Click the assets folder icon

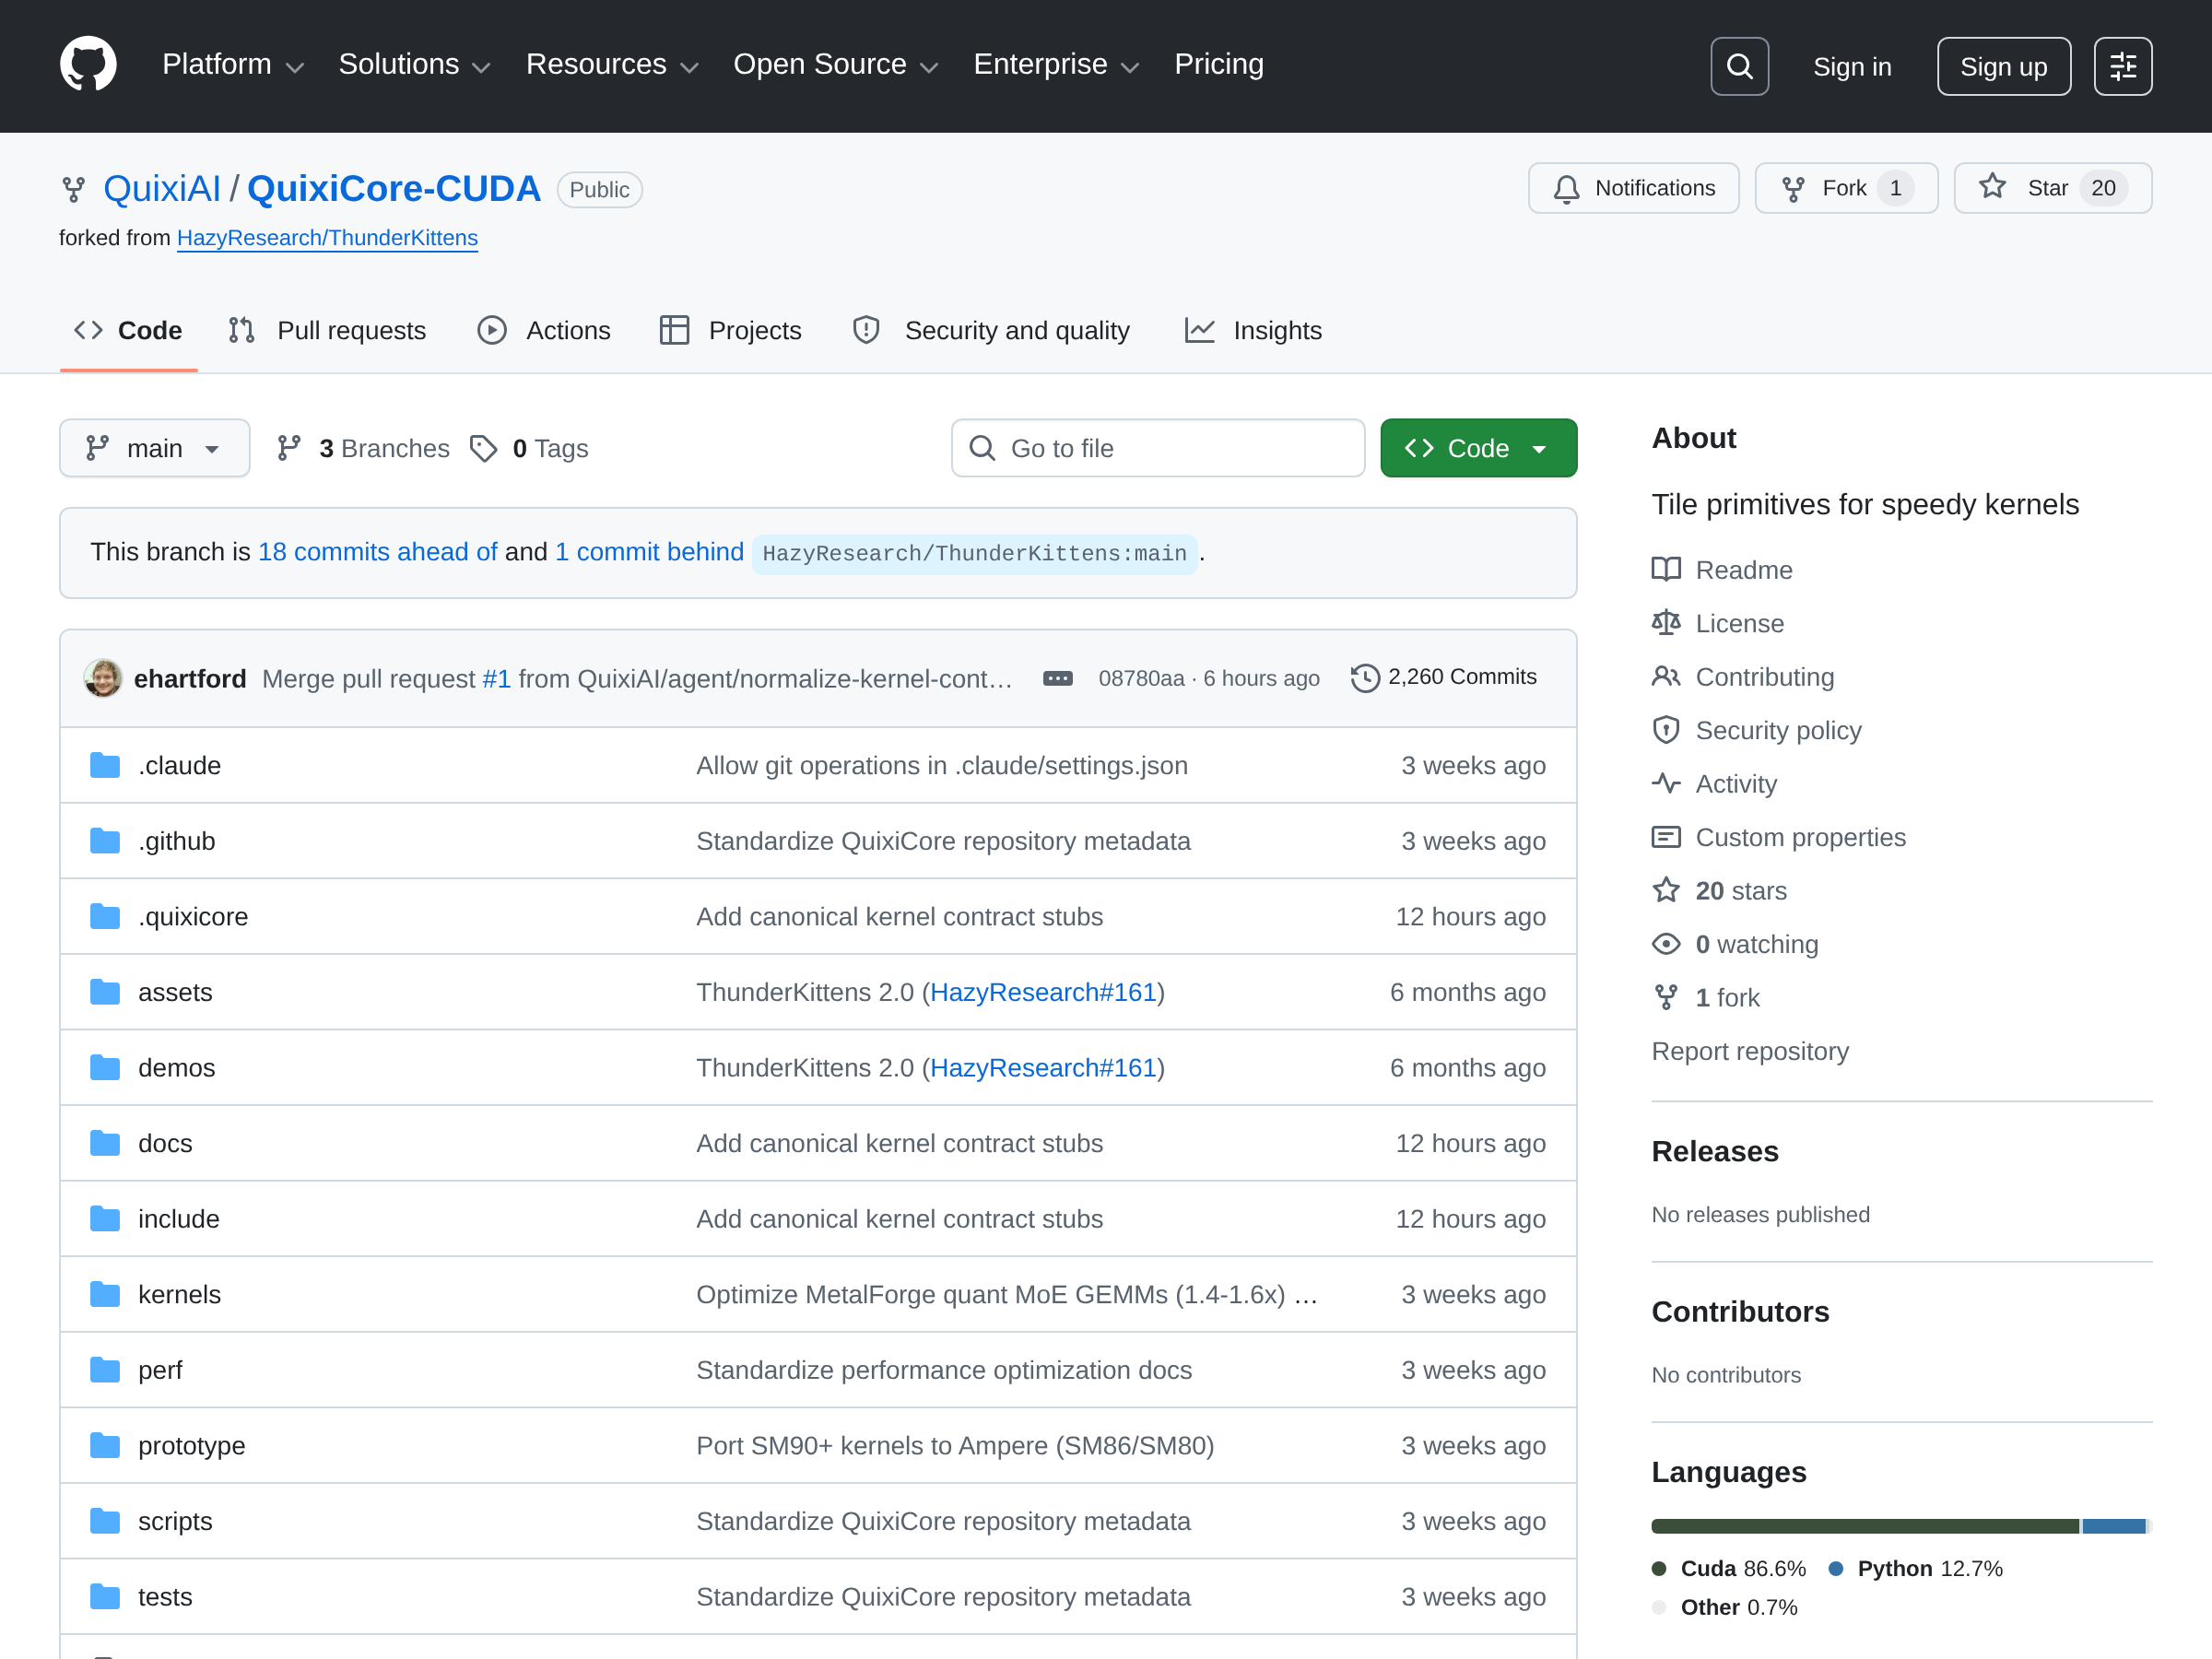click(x=105, y=992)
